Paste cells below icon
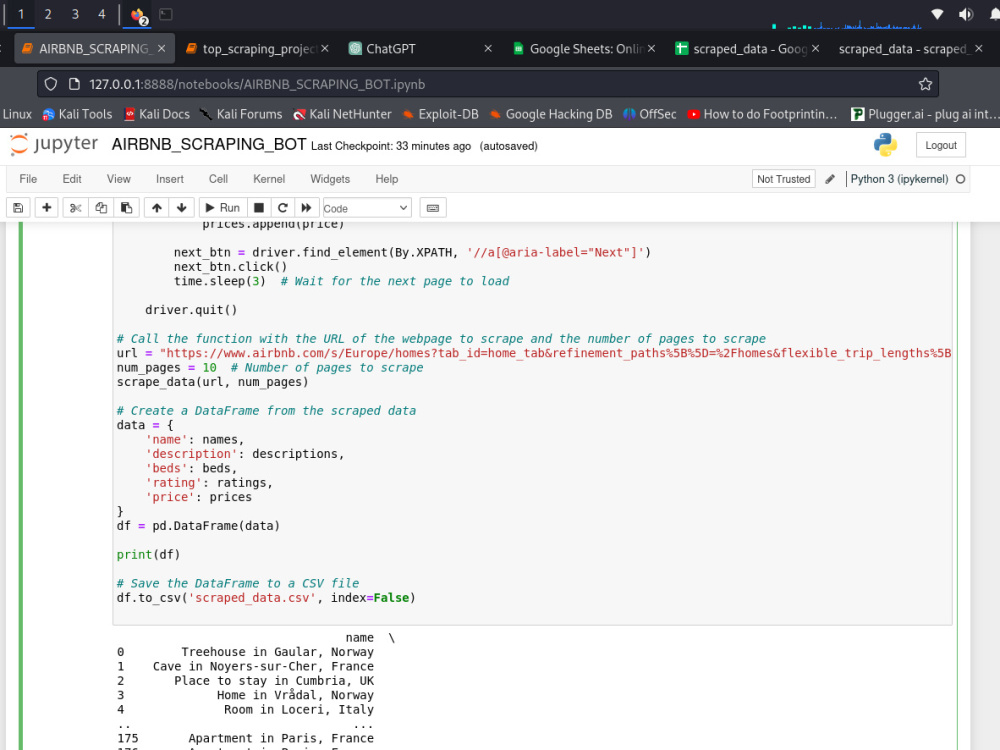The image size is (1000, 750). (126, 208)
